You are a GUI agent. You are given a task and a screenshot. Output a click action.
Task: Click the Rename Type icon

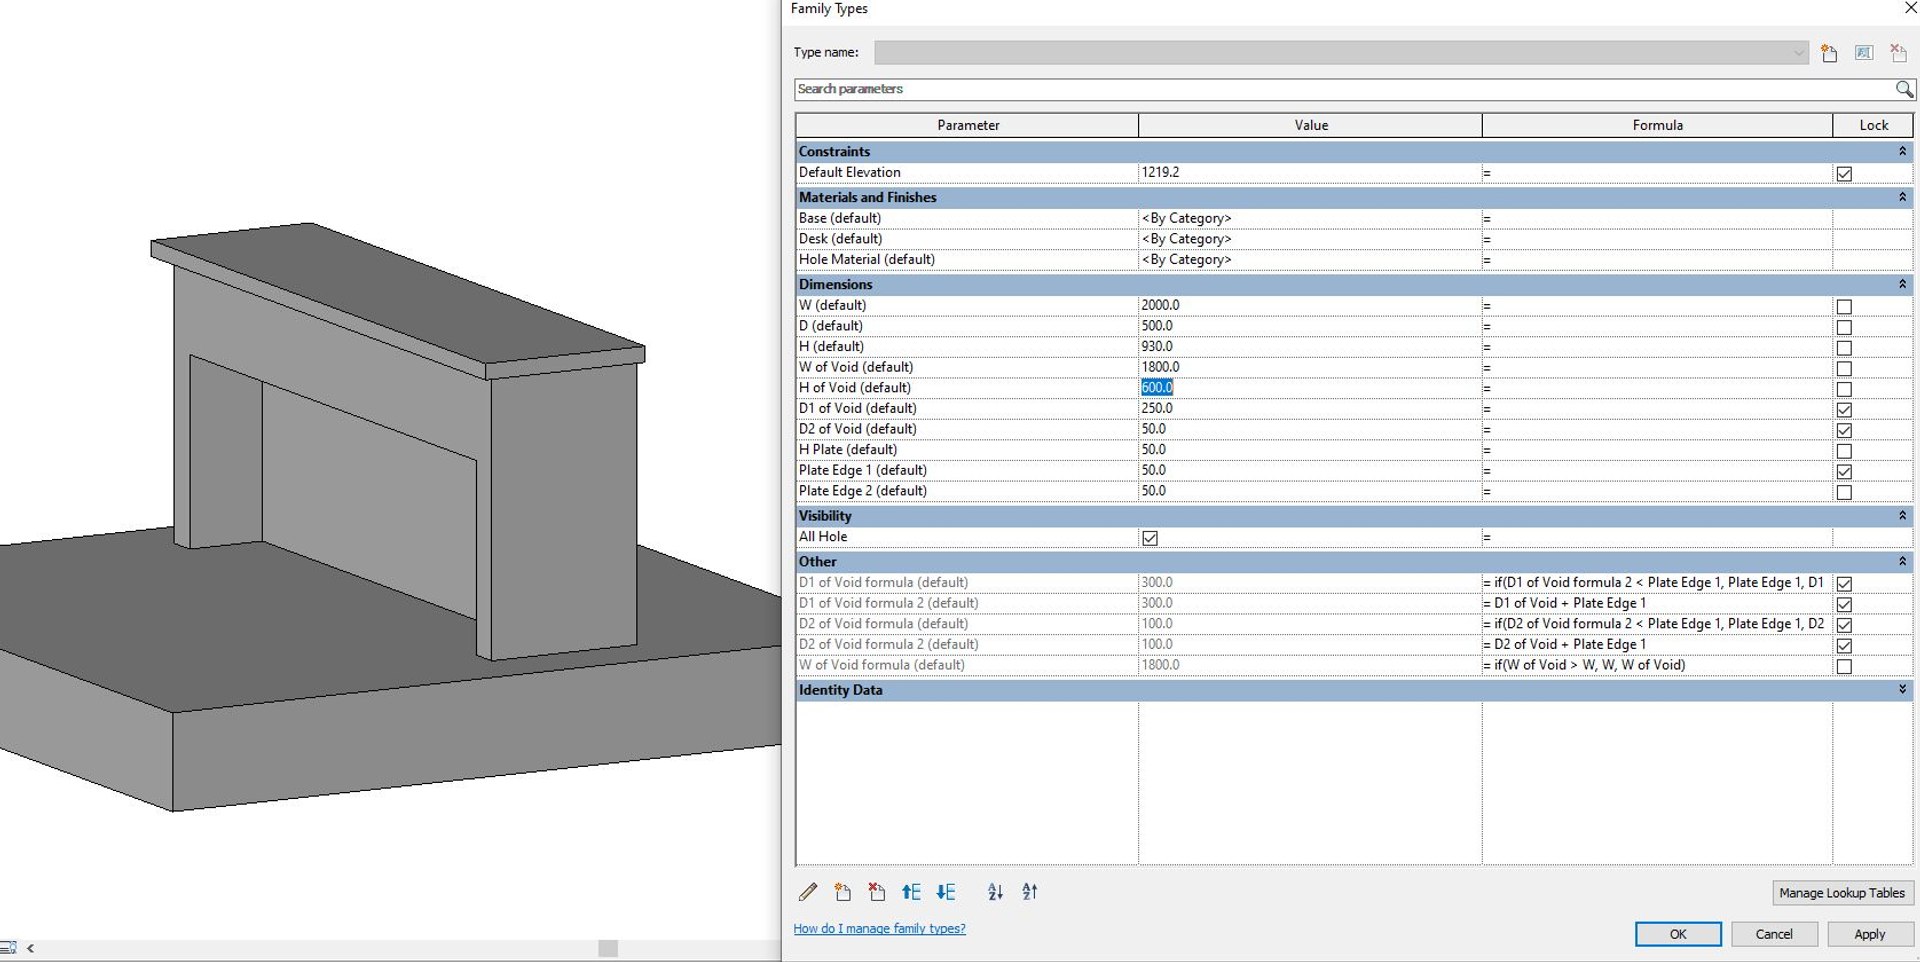pyautogui.click(x=1864, y=53)
